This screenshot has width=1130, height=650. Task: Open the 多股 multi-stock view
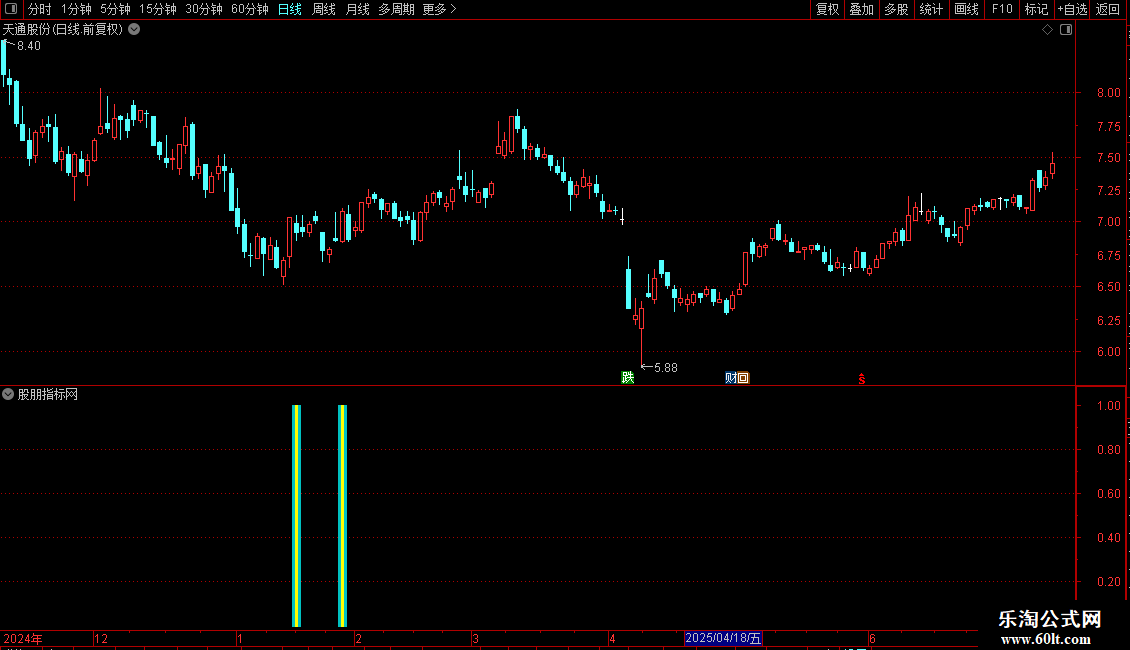click(x=896, y=9)
